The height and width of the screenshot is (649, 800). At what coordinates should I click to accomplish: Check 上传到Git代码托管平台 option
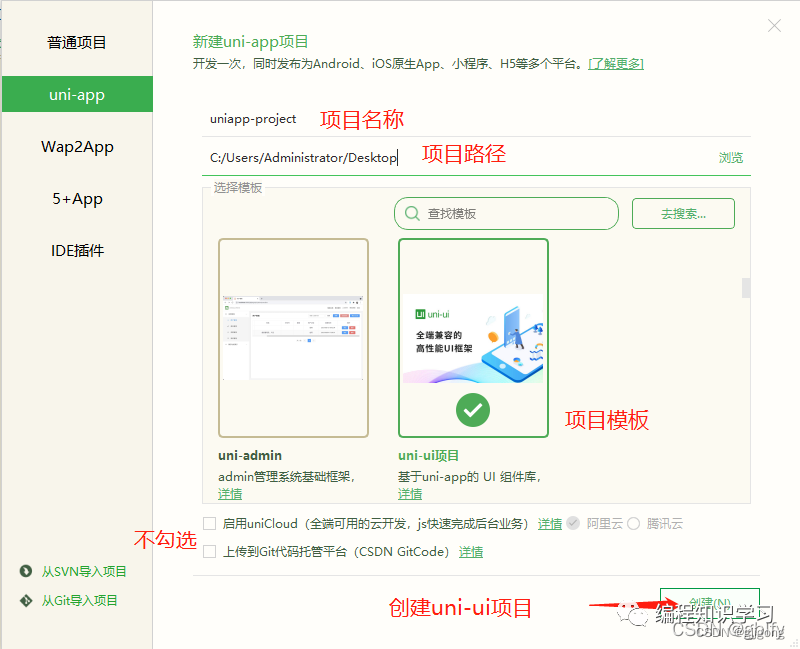click(209, 552)
